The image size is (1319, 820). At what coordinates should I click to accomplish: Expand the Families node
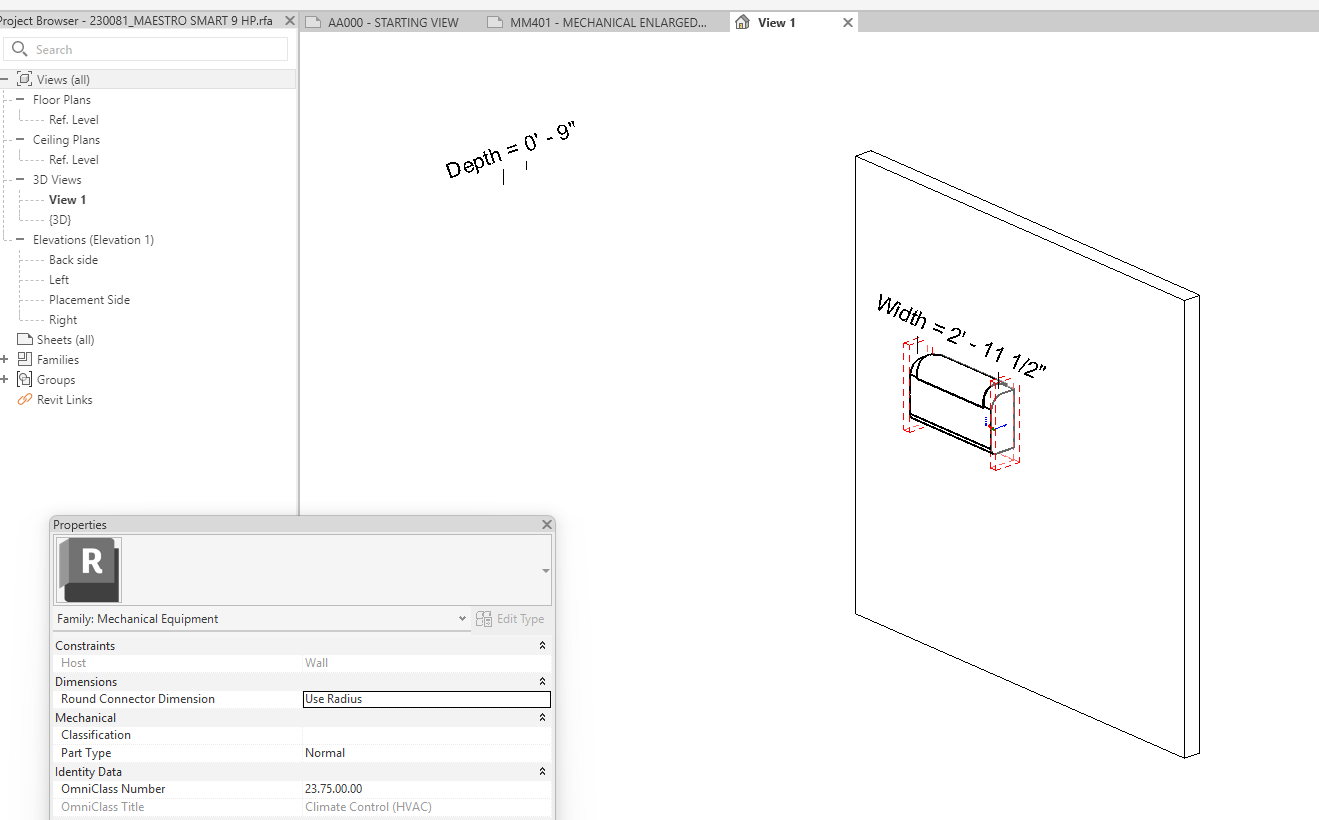tap(5, 359)
